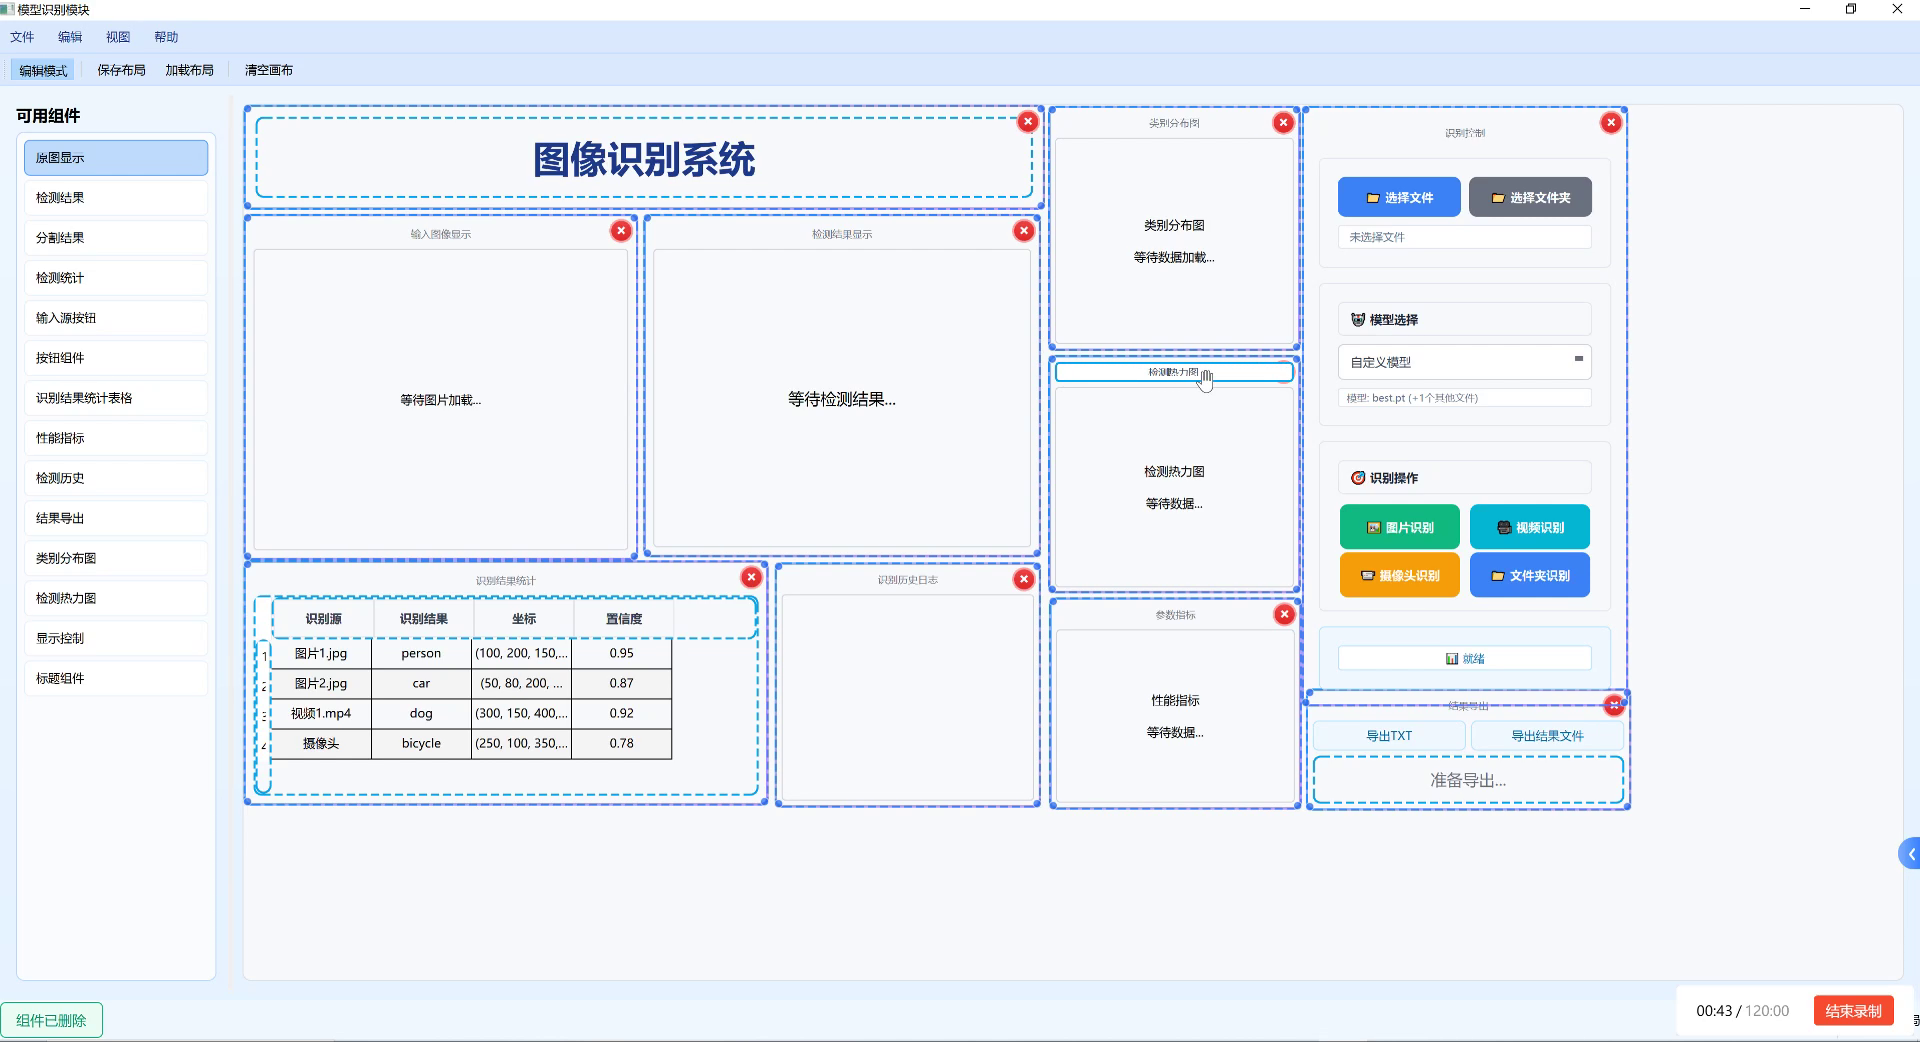The image size is (1920, 1042).
Task: Open the 模型选择 model selection header
Action: [x=1463, y=319]
